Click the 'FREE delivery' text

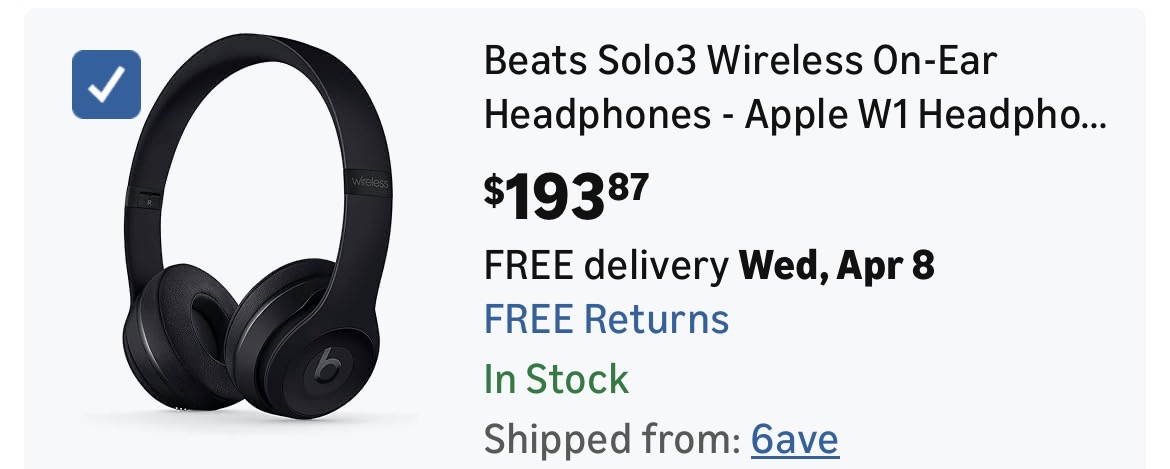tap(606, 266)
